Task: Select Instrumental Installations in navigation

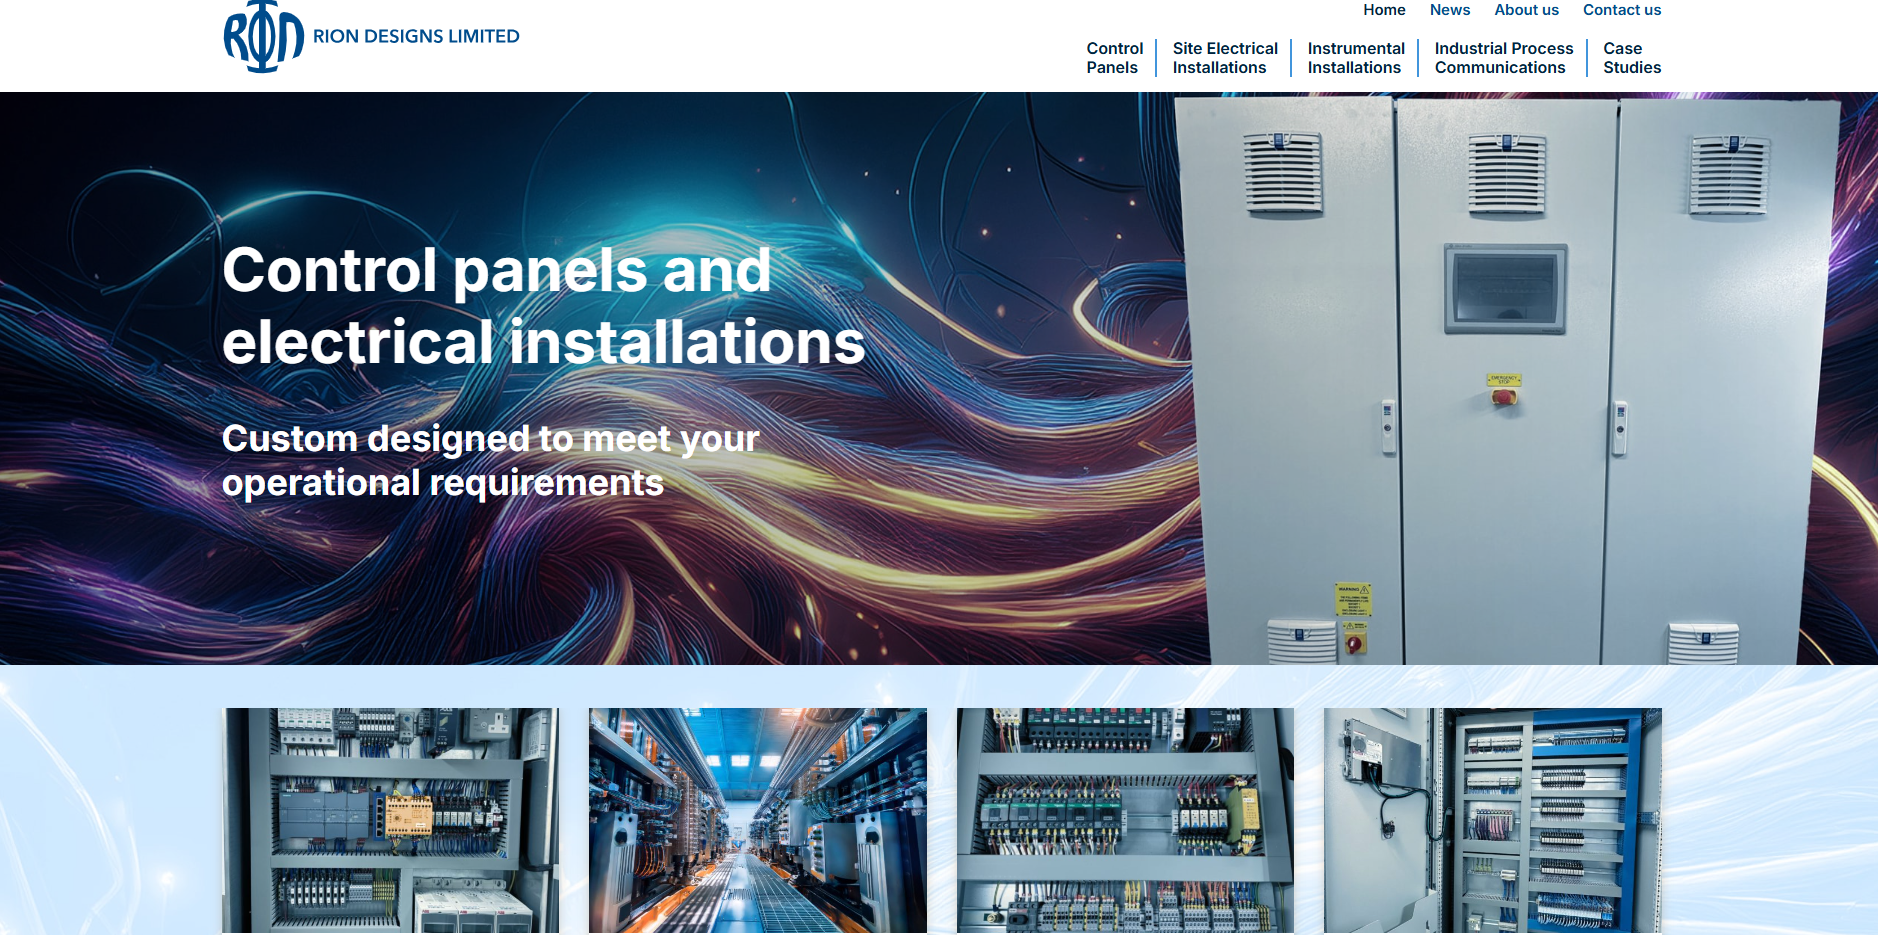Action: [x=1355, y=58]
